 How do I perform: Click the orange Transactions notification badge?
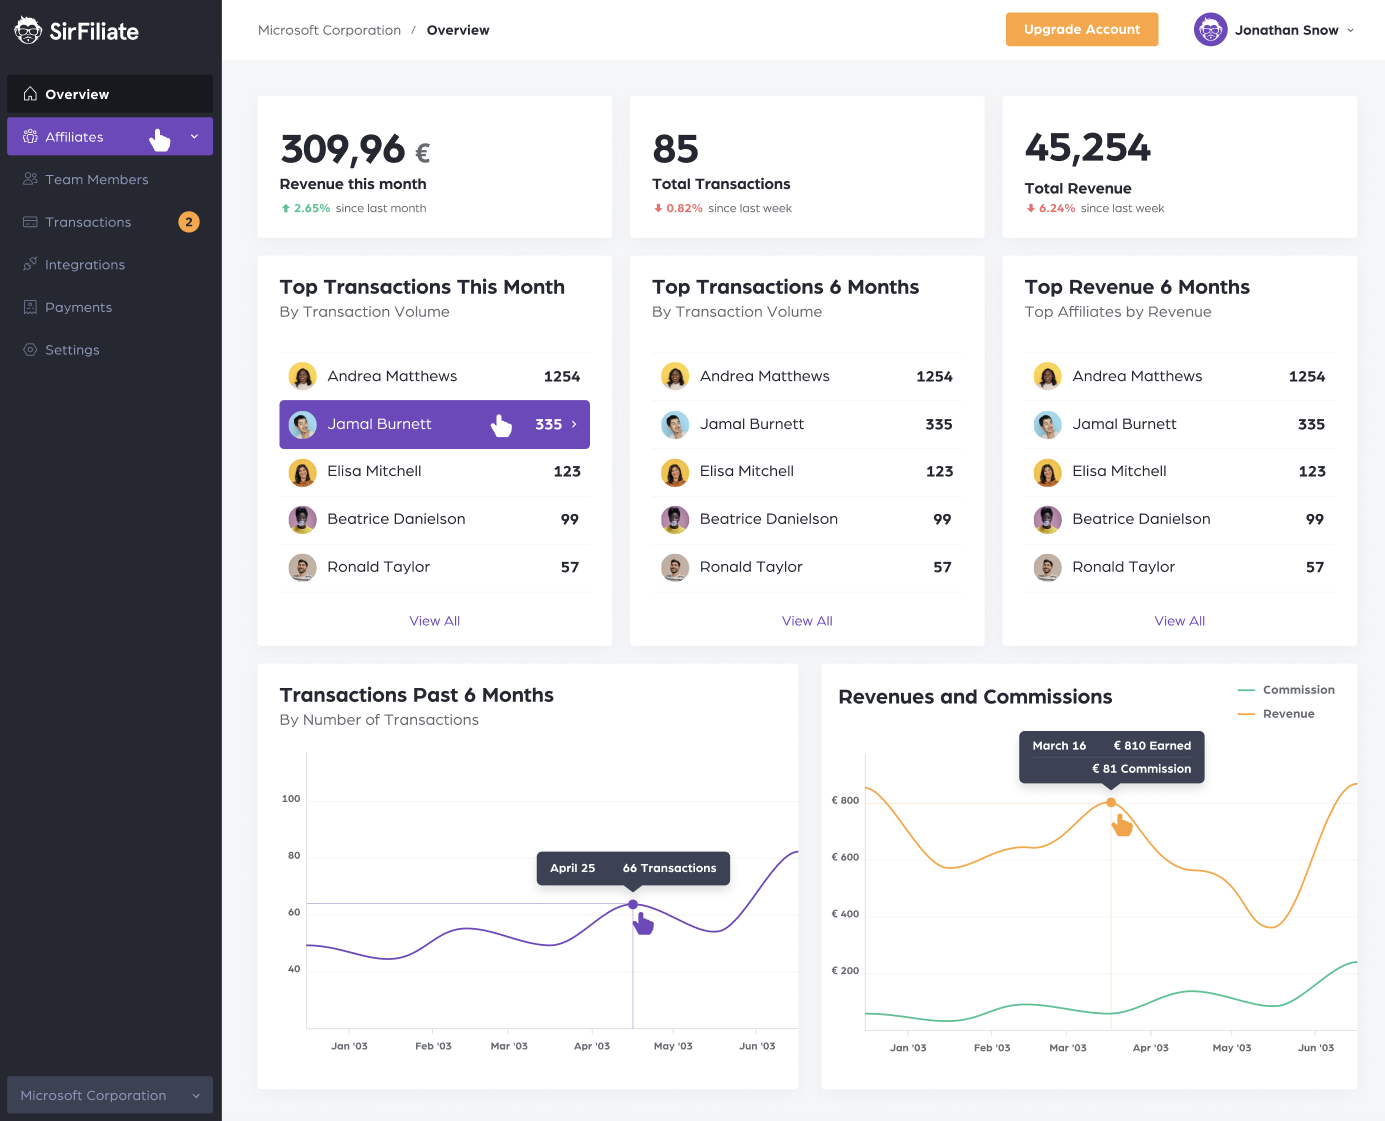coord(189,222)
